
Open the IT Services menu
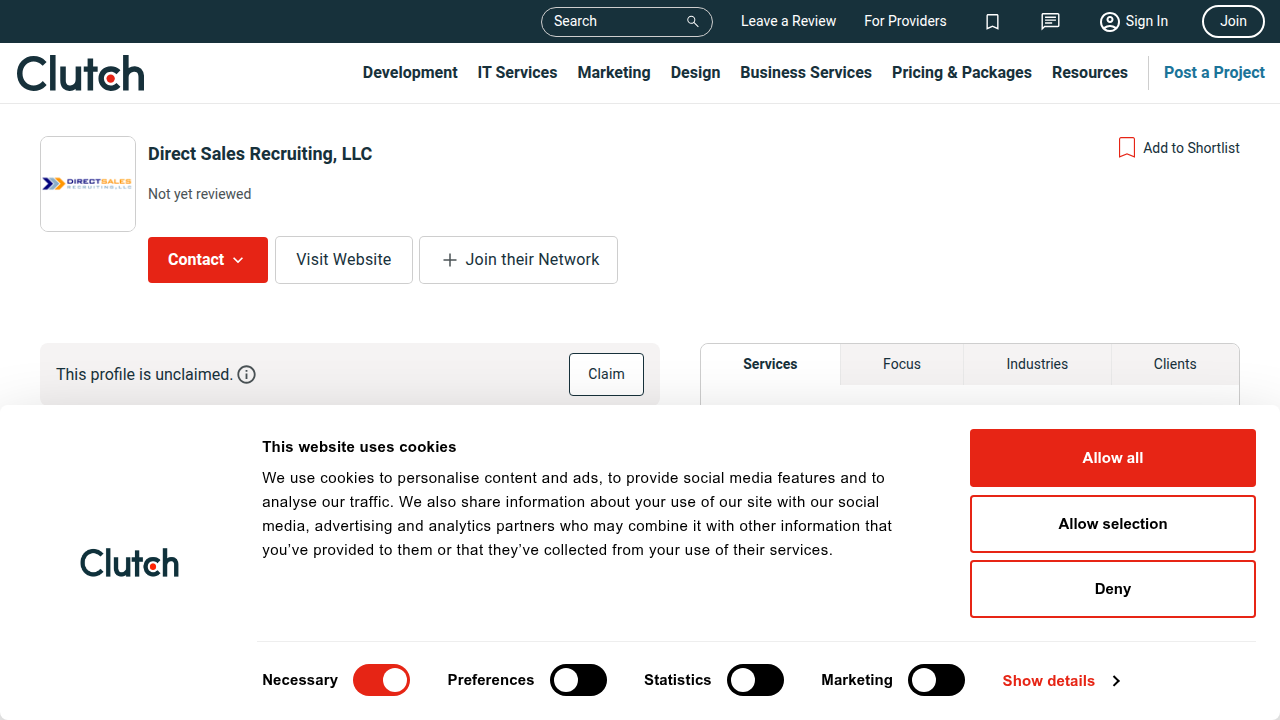pyautogui.click(x=517, y=73)
